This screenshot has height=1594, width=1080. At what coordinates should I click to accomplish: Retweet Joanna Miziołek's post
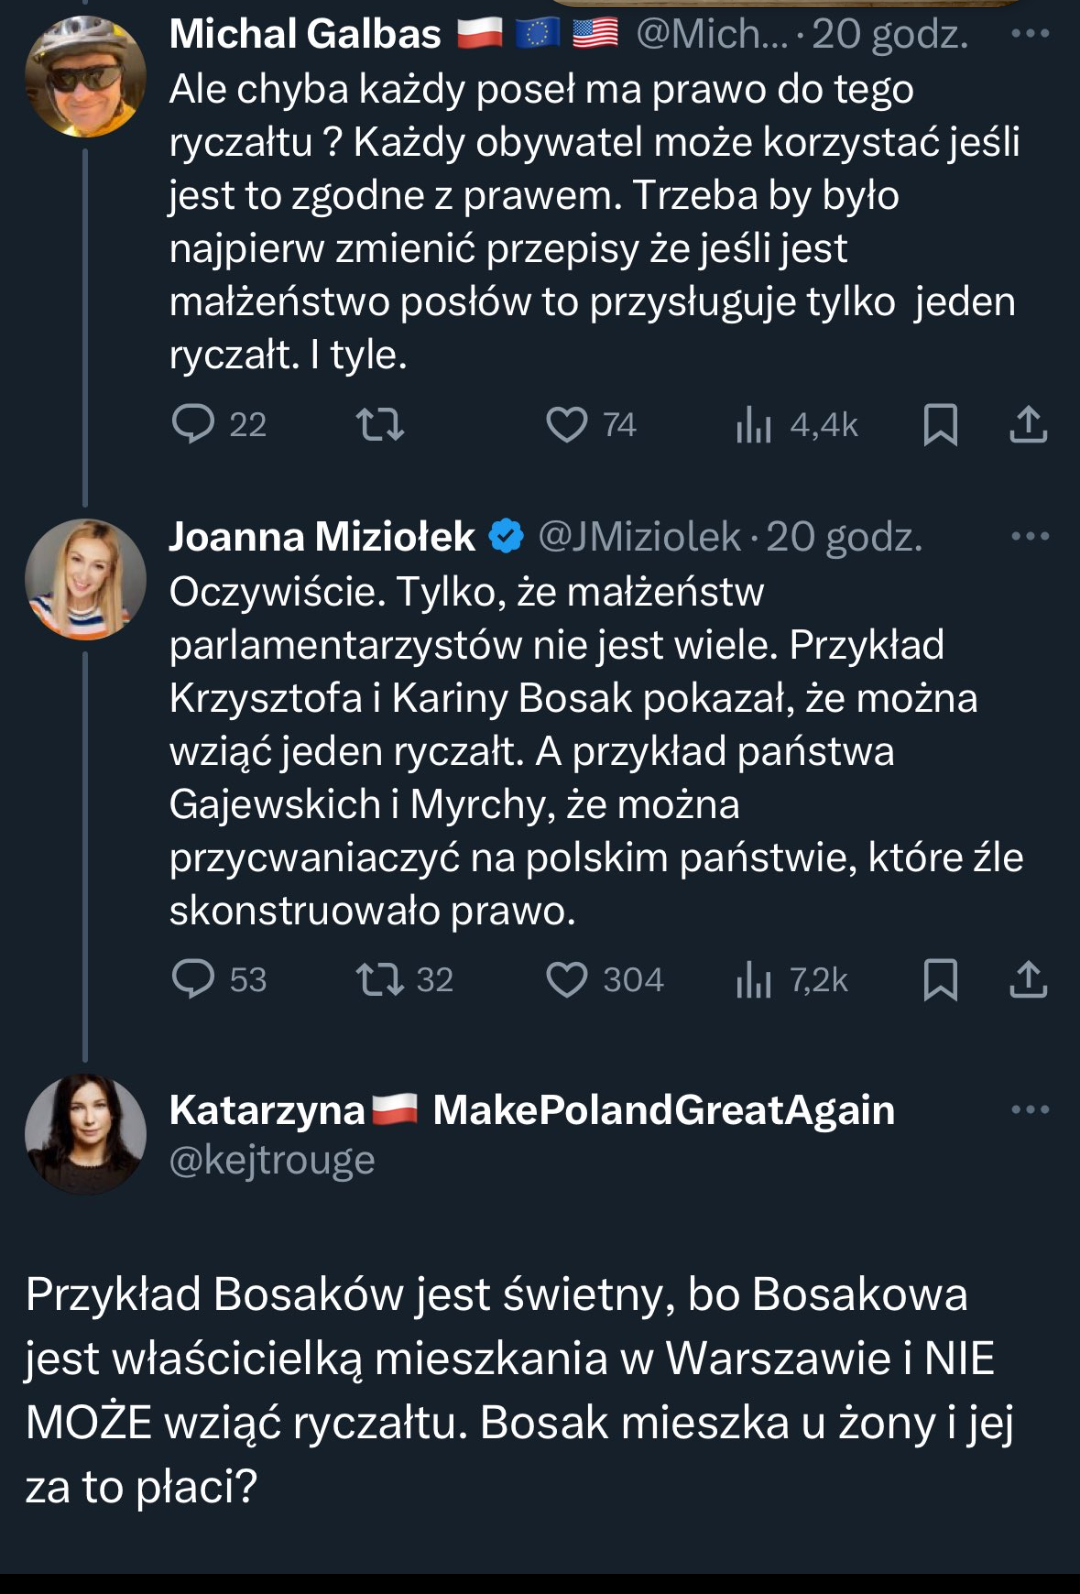tap(381, 979)
